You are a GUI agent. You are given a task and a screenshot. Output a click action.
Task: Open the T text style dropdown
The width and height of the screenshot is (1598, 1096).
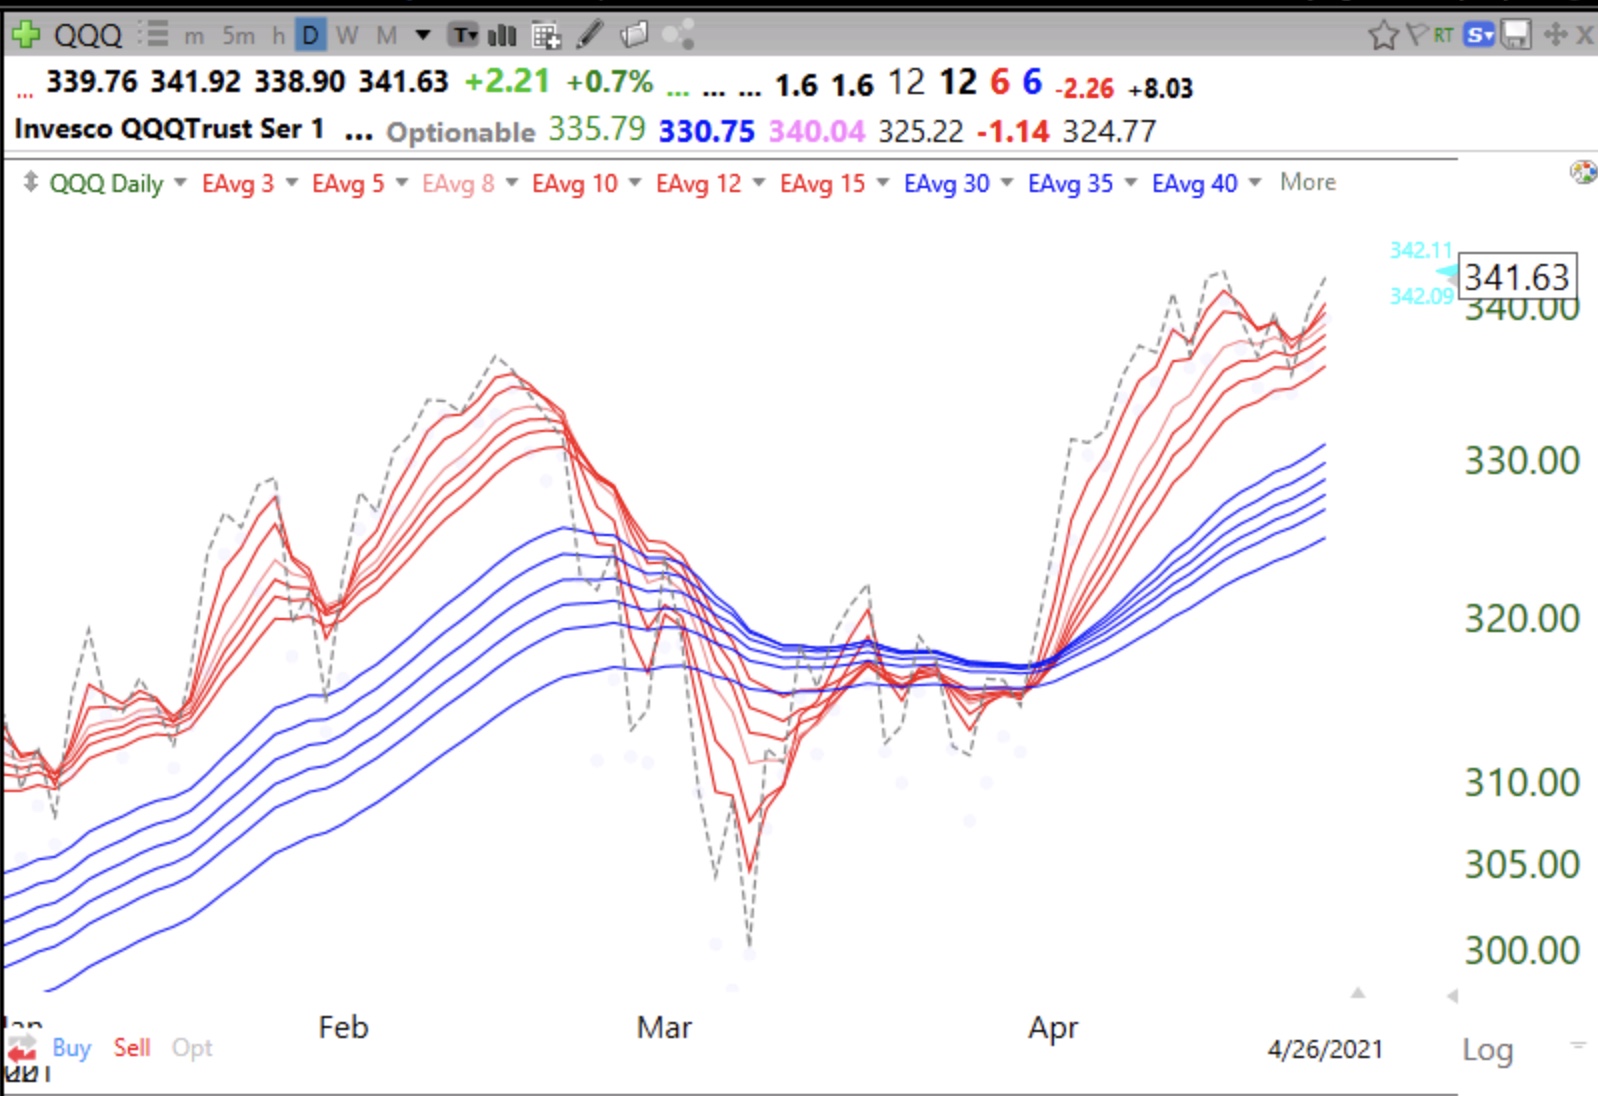coord(463,36)
